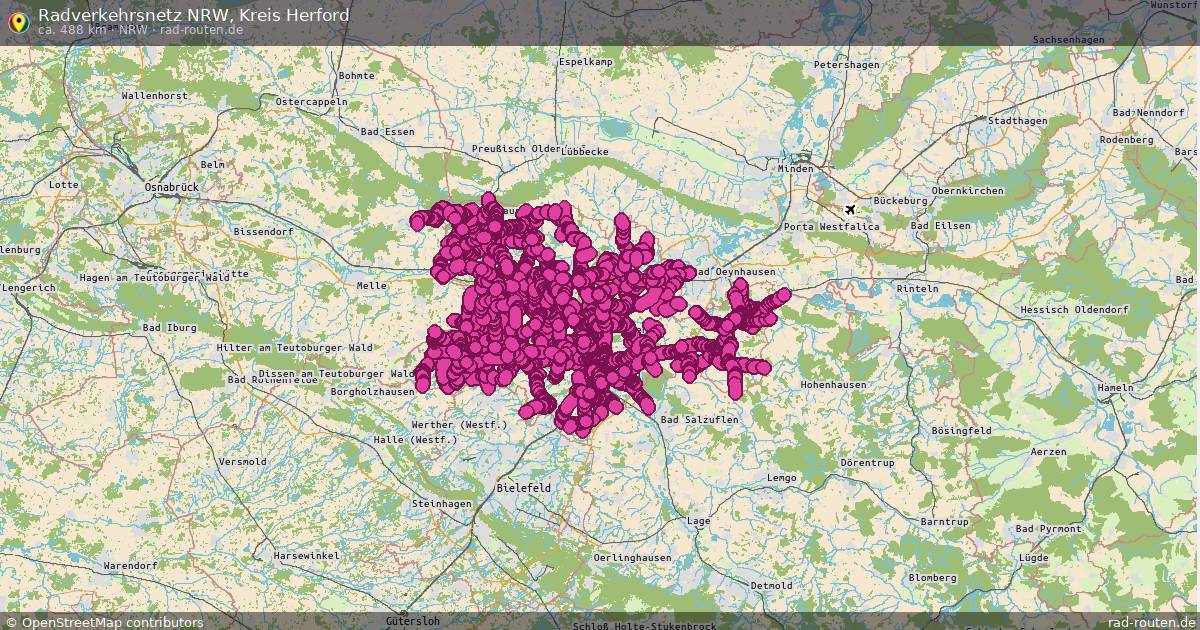Select the Bad Salzuflen map label
Screen dimensions: 1200x630
(700, 419)
